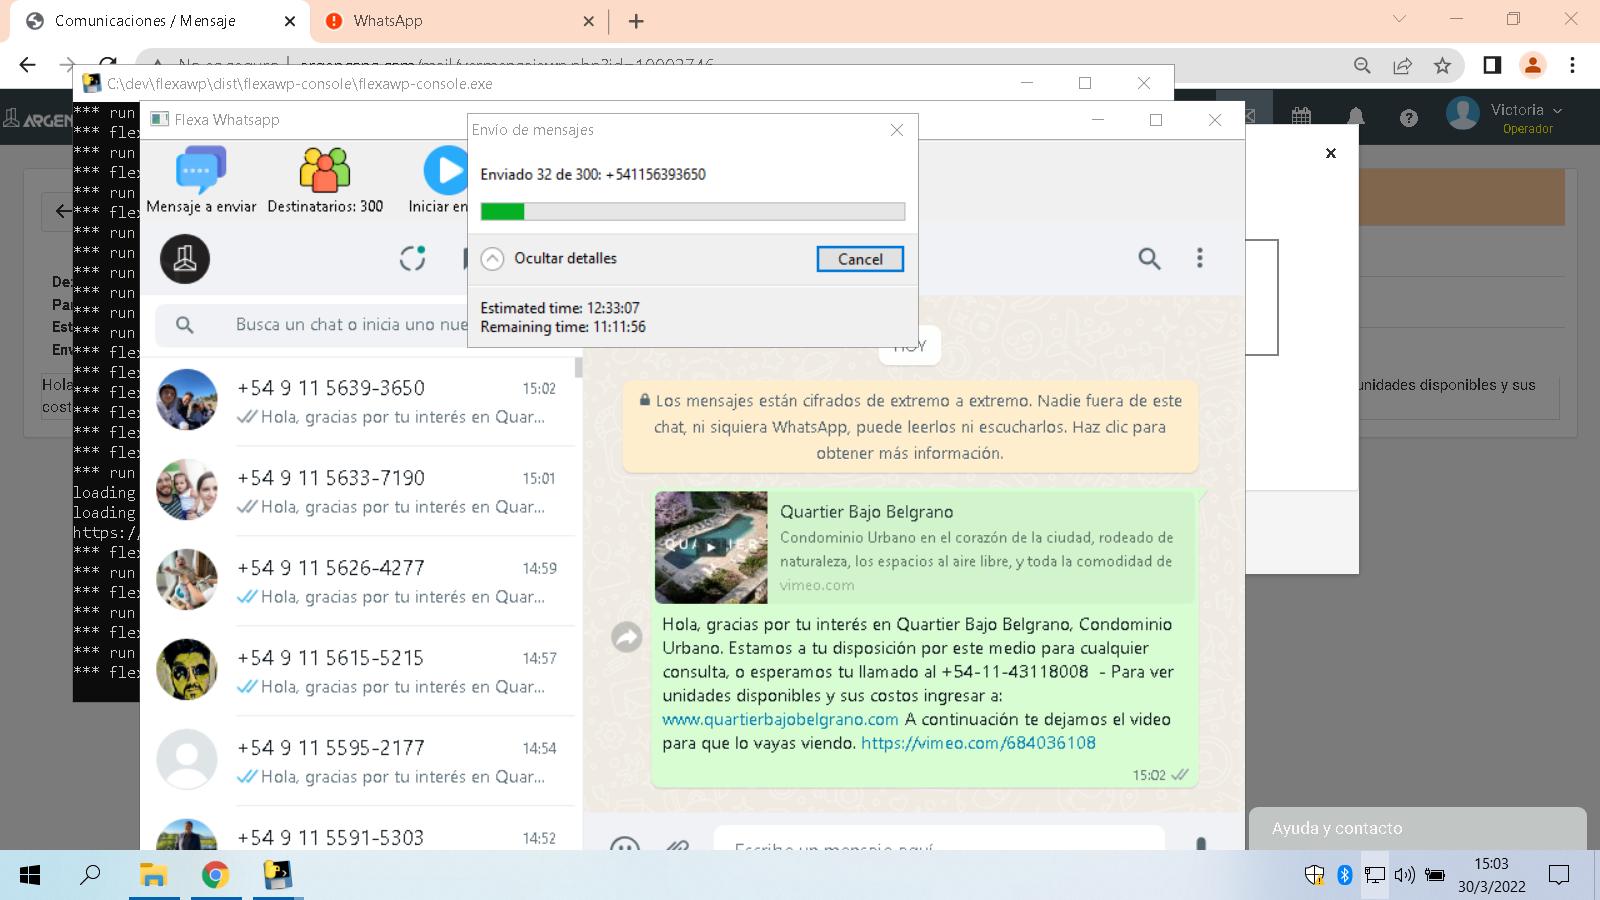
Task: Open help question mark icon
Action: coord(1409,118)
